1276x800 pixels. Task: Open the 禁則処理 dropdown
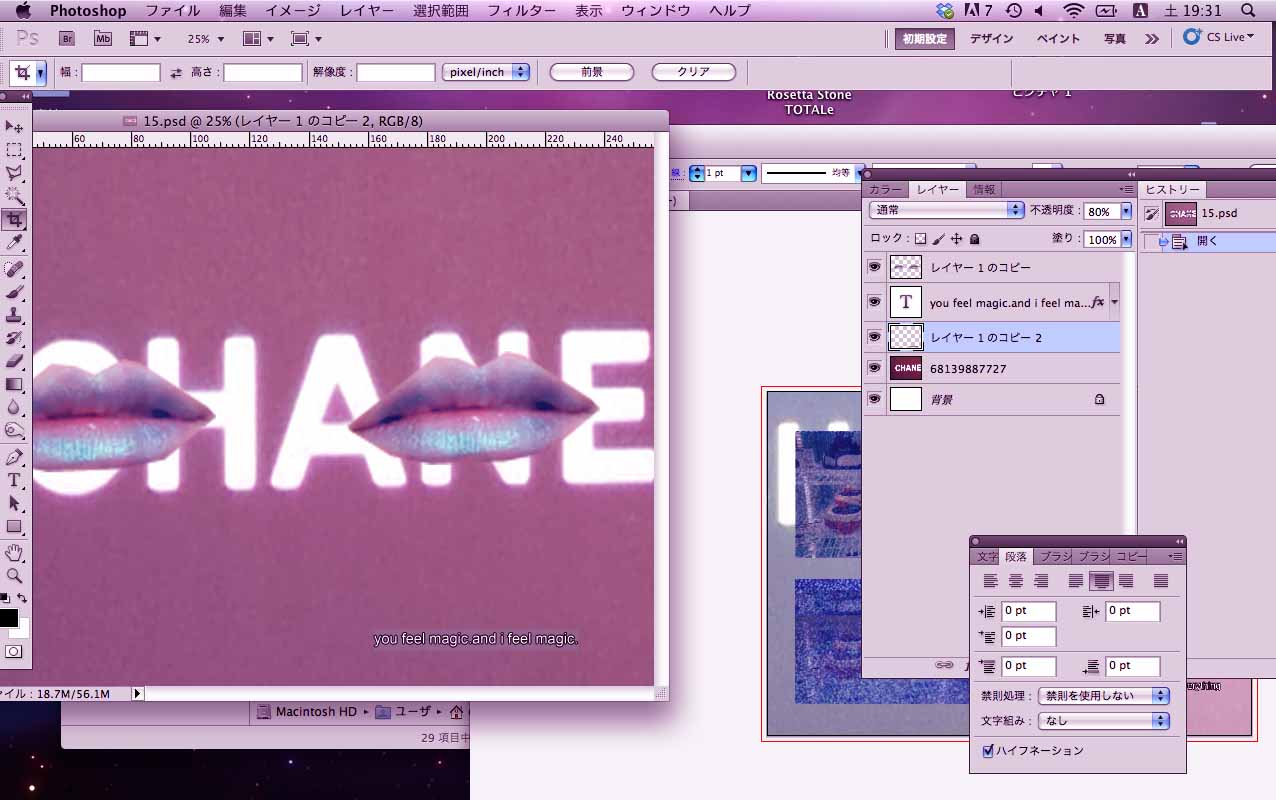pyautogui.click(x=1105, y=696)
